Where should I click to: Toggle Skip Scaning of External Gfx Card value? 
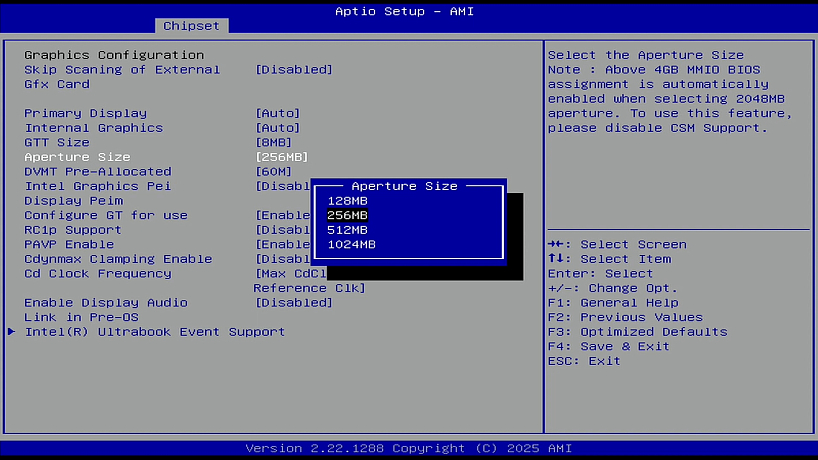pyautogui.click(x=294, y=70)
